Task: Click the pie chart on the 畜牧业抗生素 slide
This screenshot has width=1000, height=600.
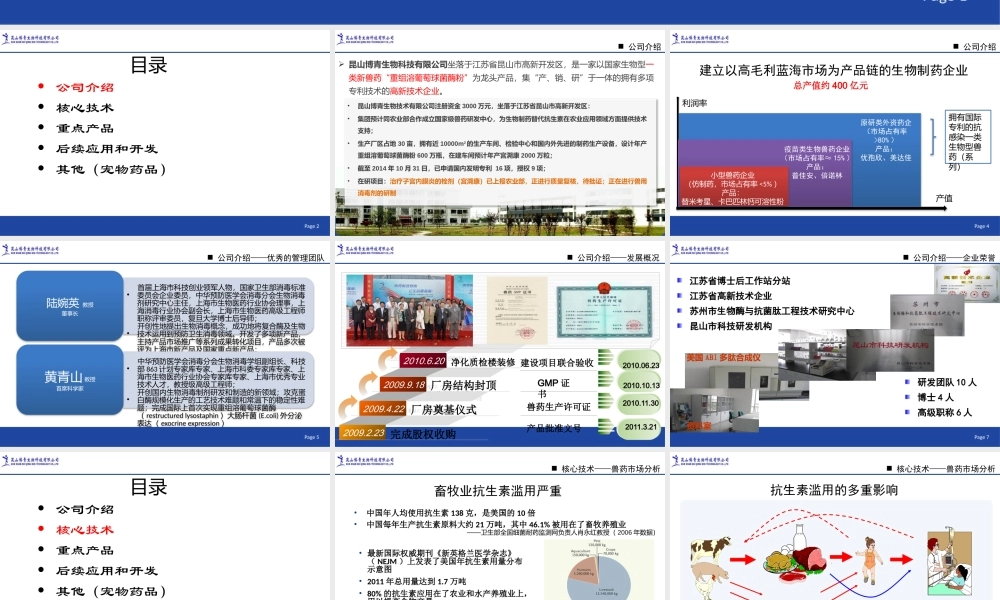Action: point(599,584)
